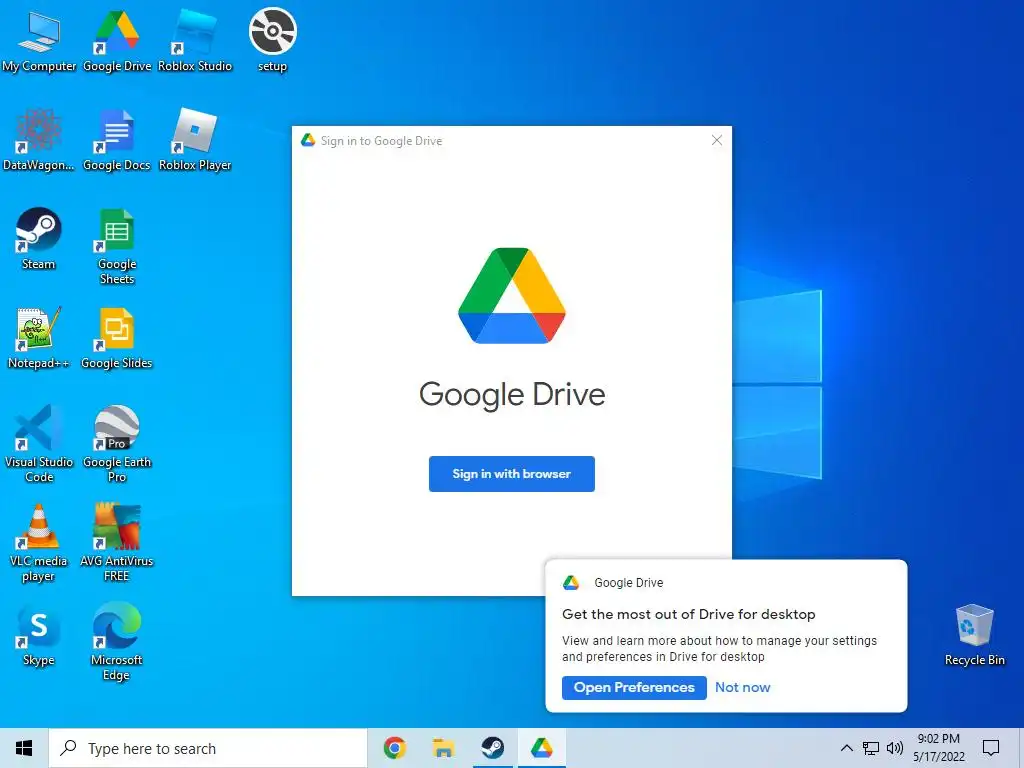The height and width of the screenshot is (768, 1024).
Task: Select the Recycle Bin desktop icon
Action: click(974, 635)
